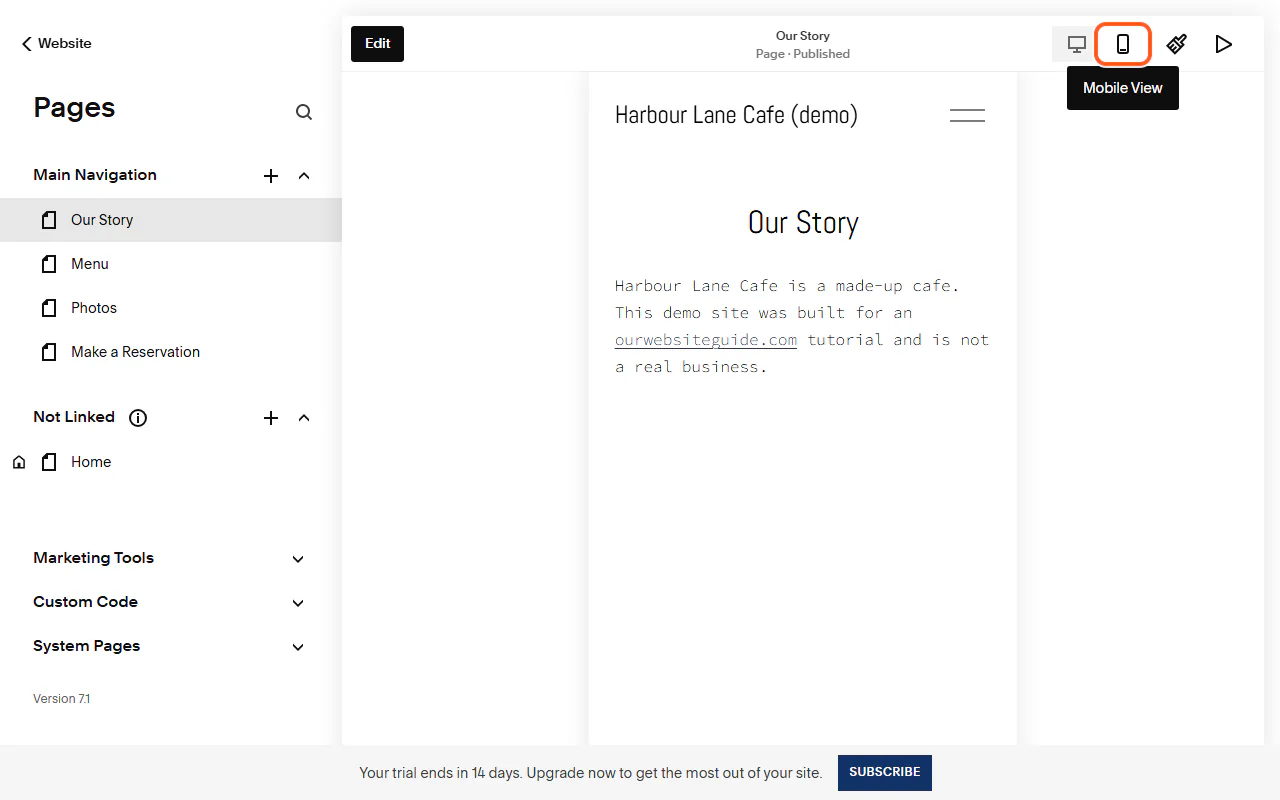The width and height of the screenshot is (1280, 800).
Task: Click page icon beside Our Story
Action: [x=49, y=220]
